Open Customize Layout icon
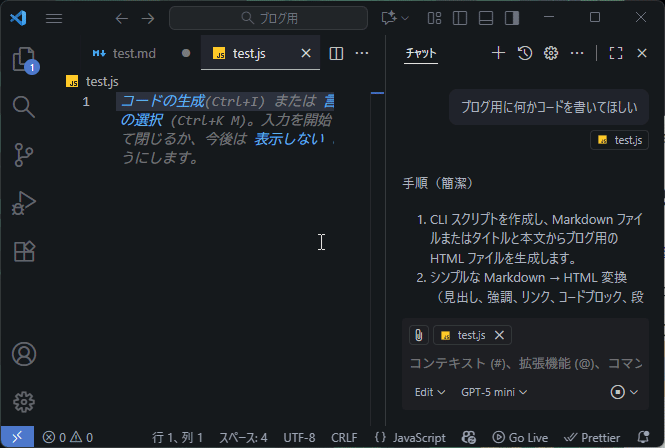Image resolution: width=665 pixels, height=448 pixels. [434, 18]
